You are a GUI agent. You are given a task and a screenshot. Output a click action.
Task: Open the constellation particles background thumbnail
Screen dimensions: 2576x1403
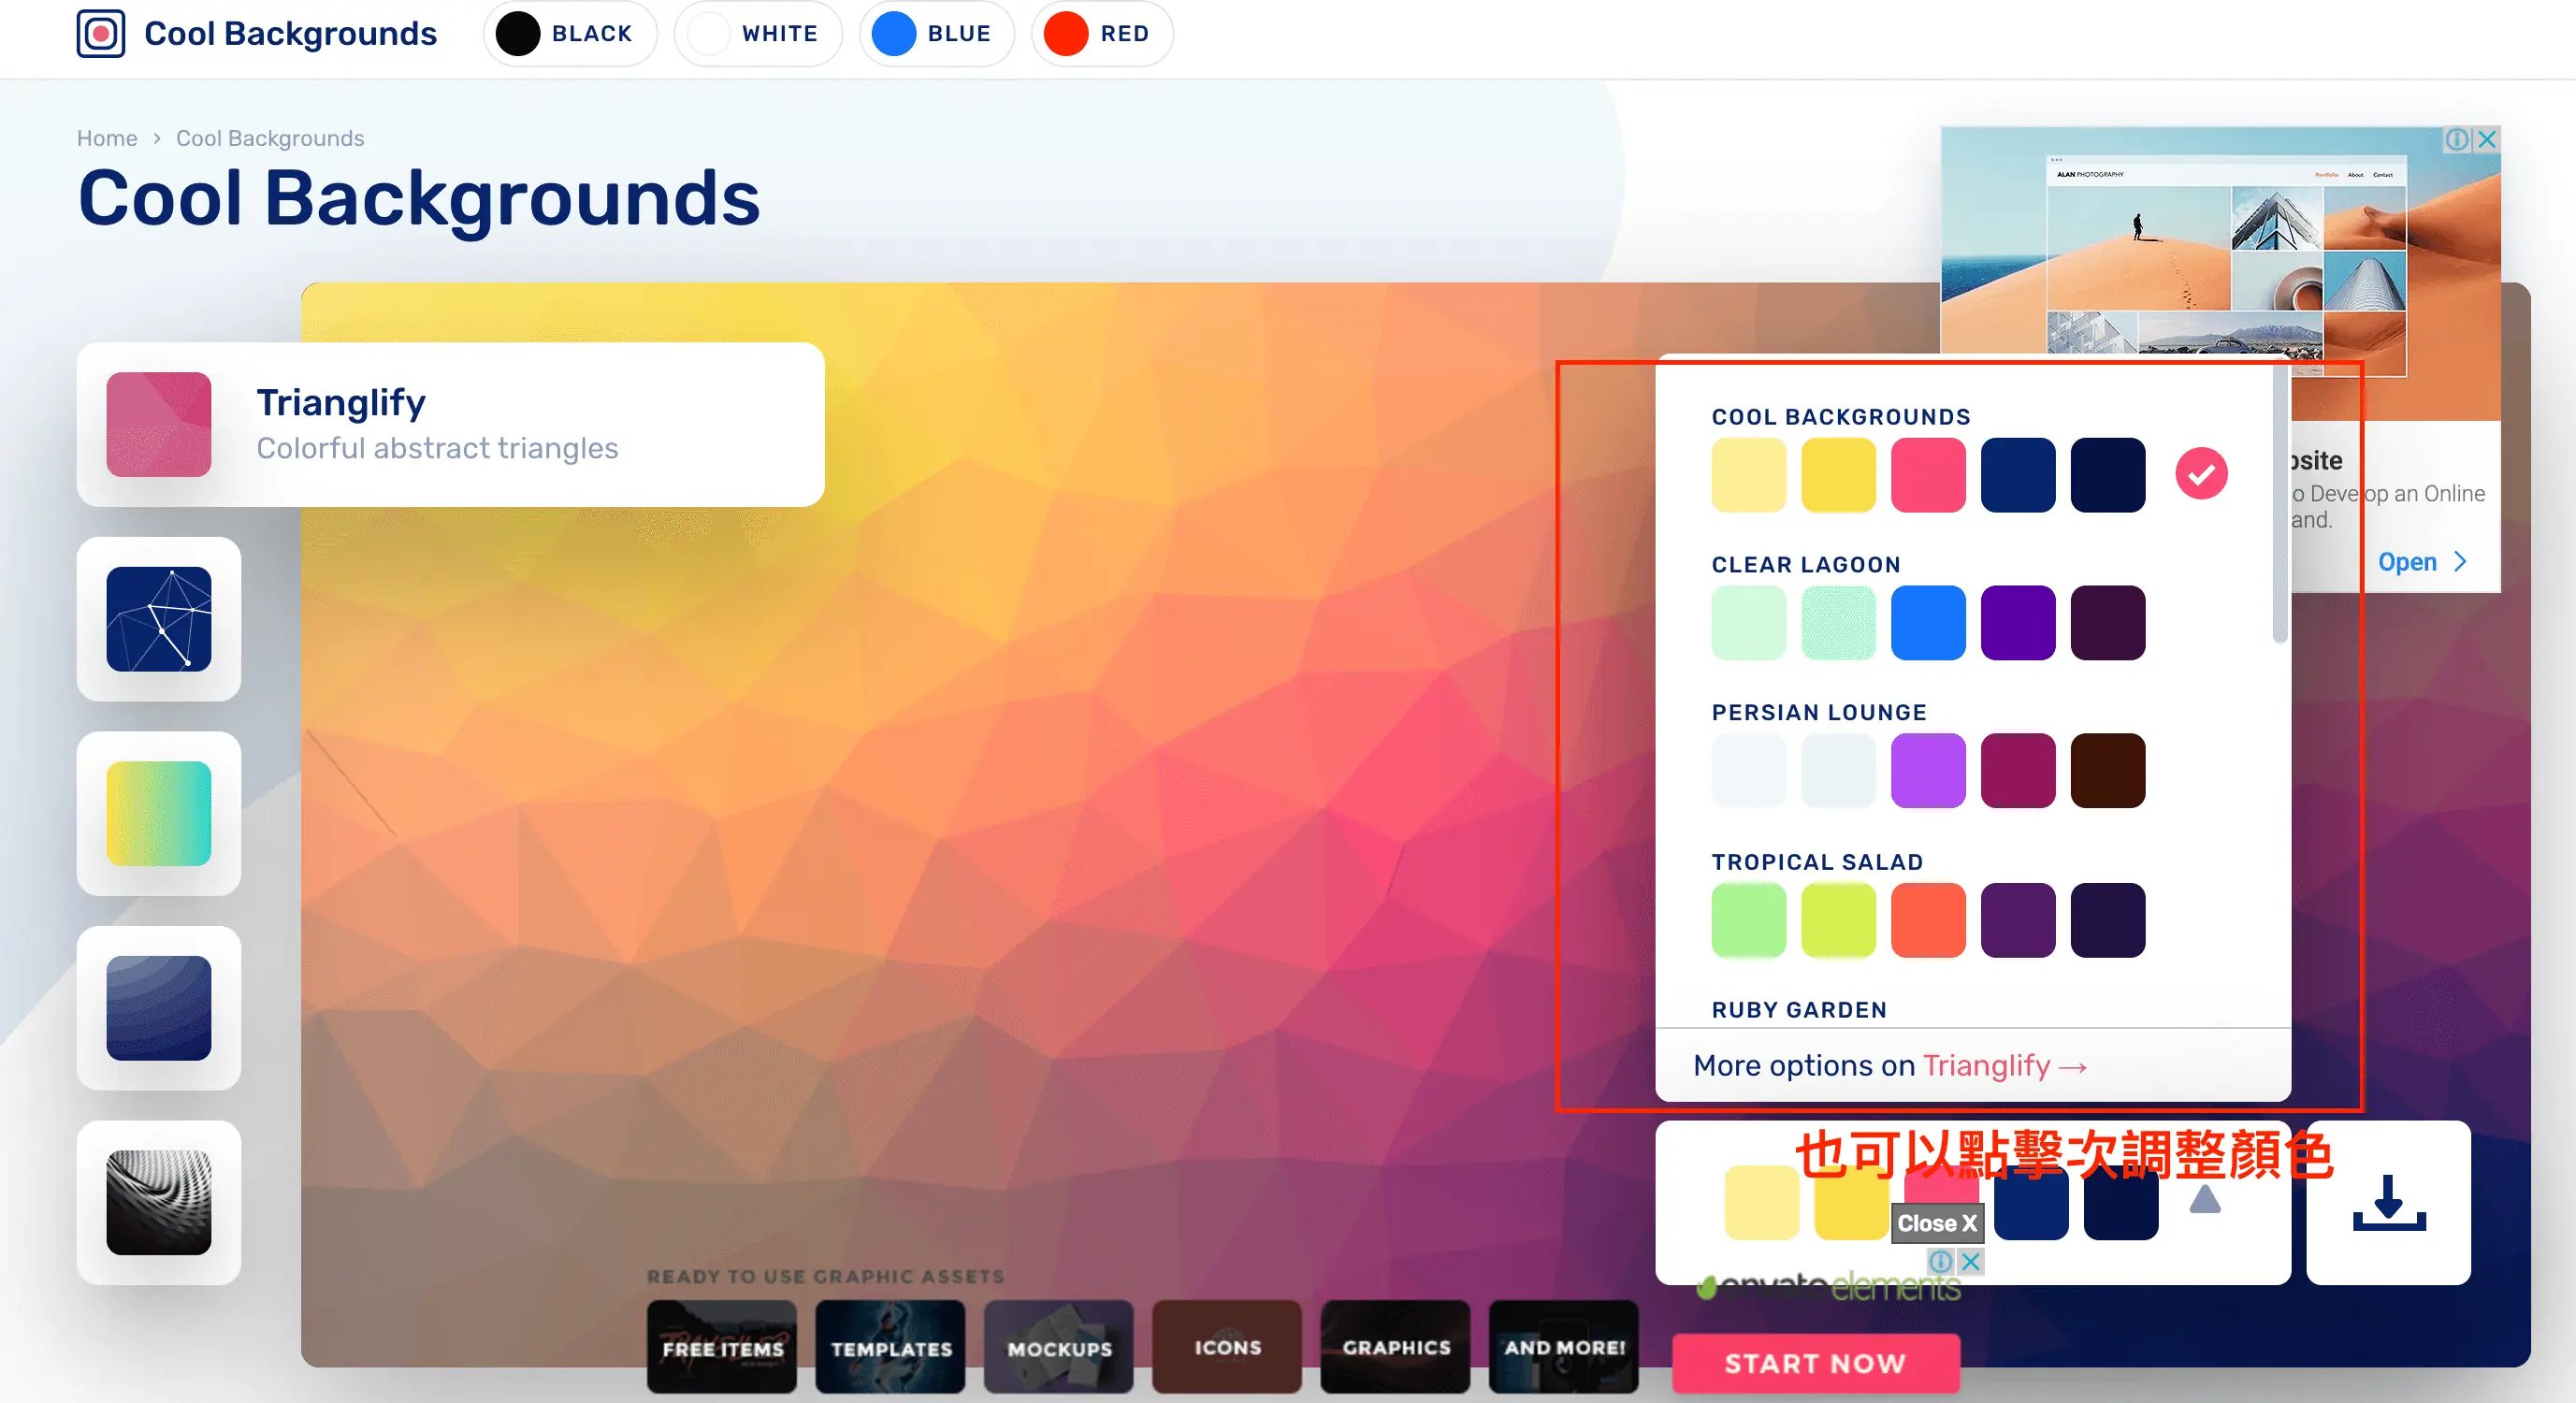pyautogui.click(x=159, y=619)
